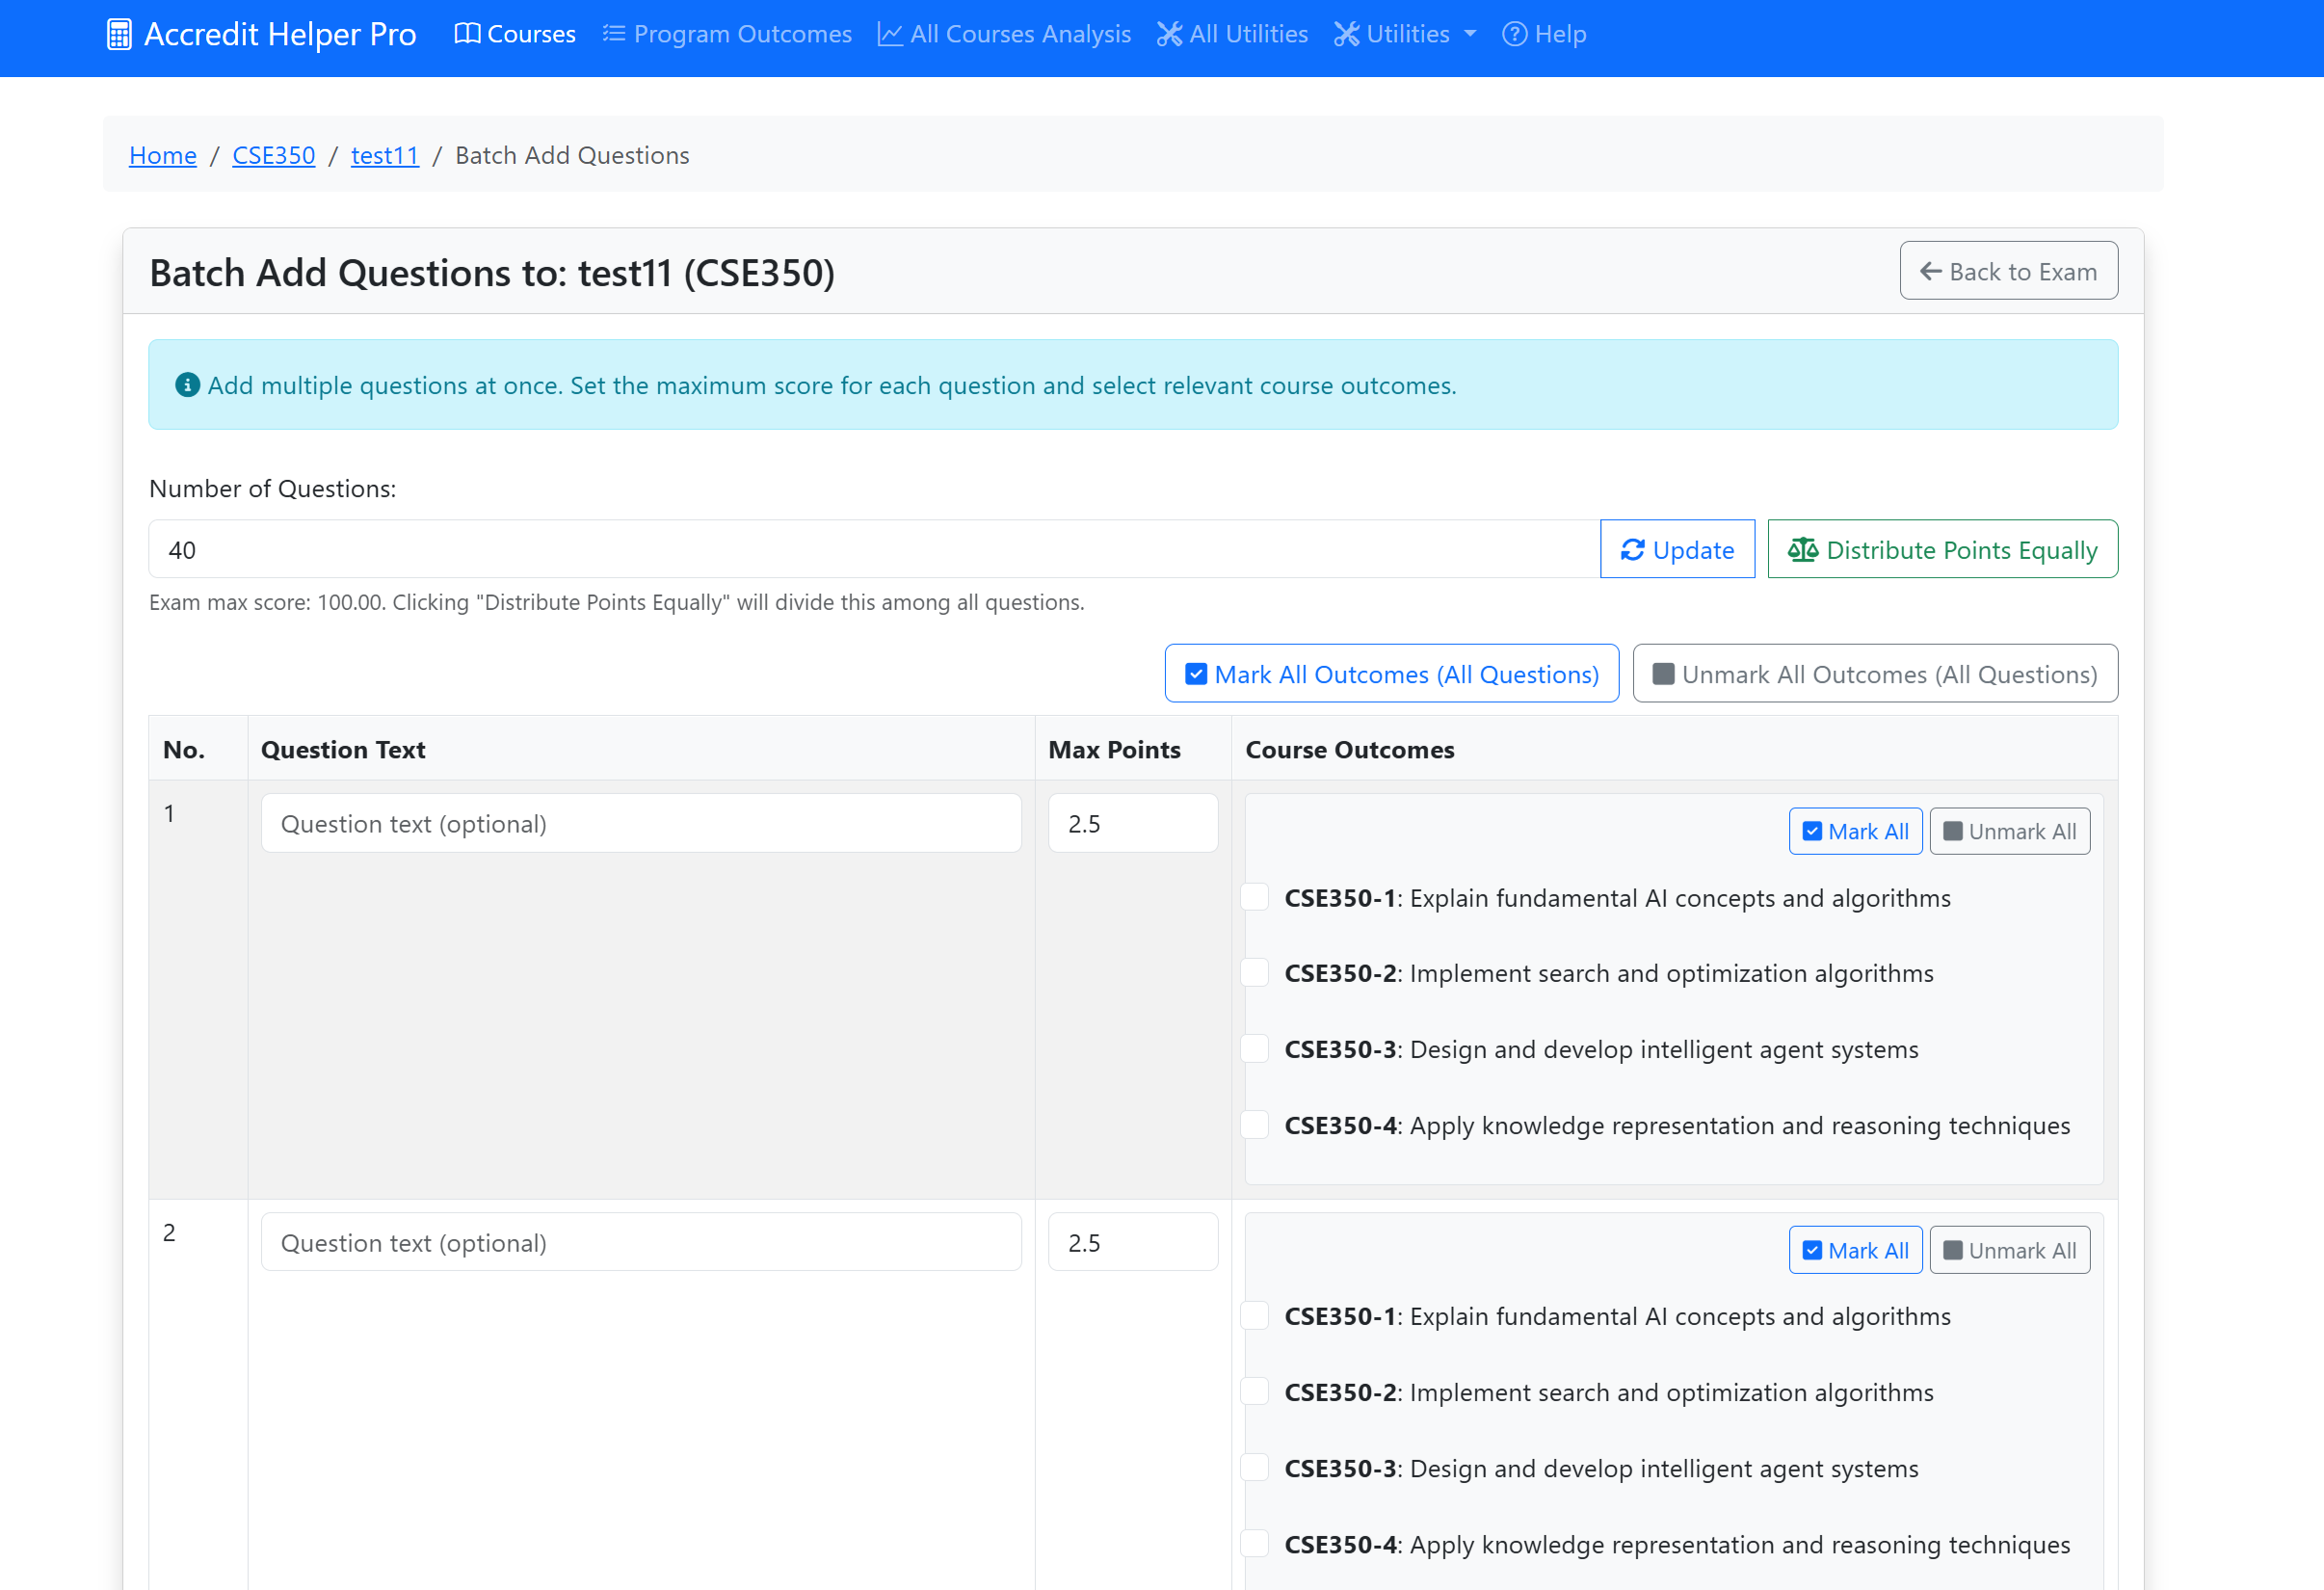Open the All Courses Analysis menu item
Viewport: 2324px width, 1590px height.
point(1020,34)
